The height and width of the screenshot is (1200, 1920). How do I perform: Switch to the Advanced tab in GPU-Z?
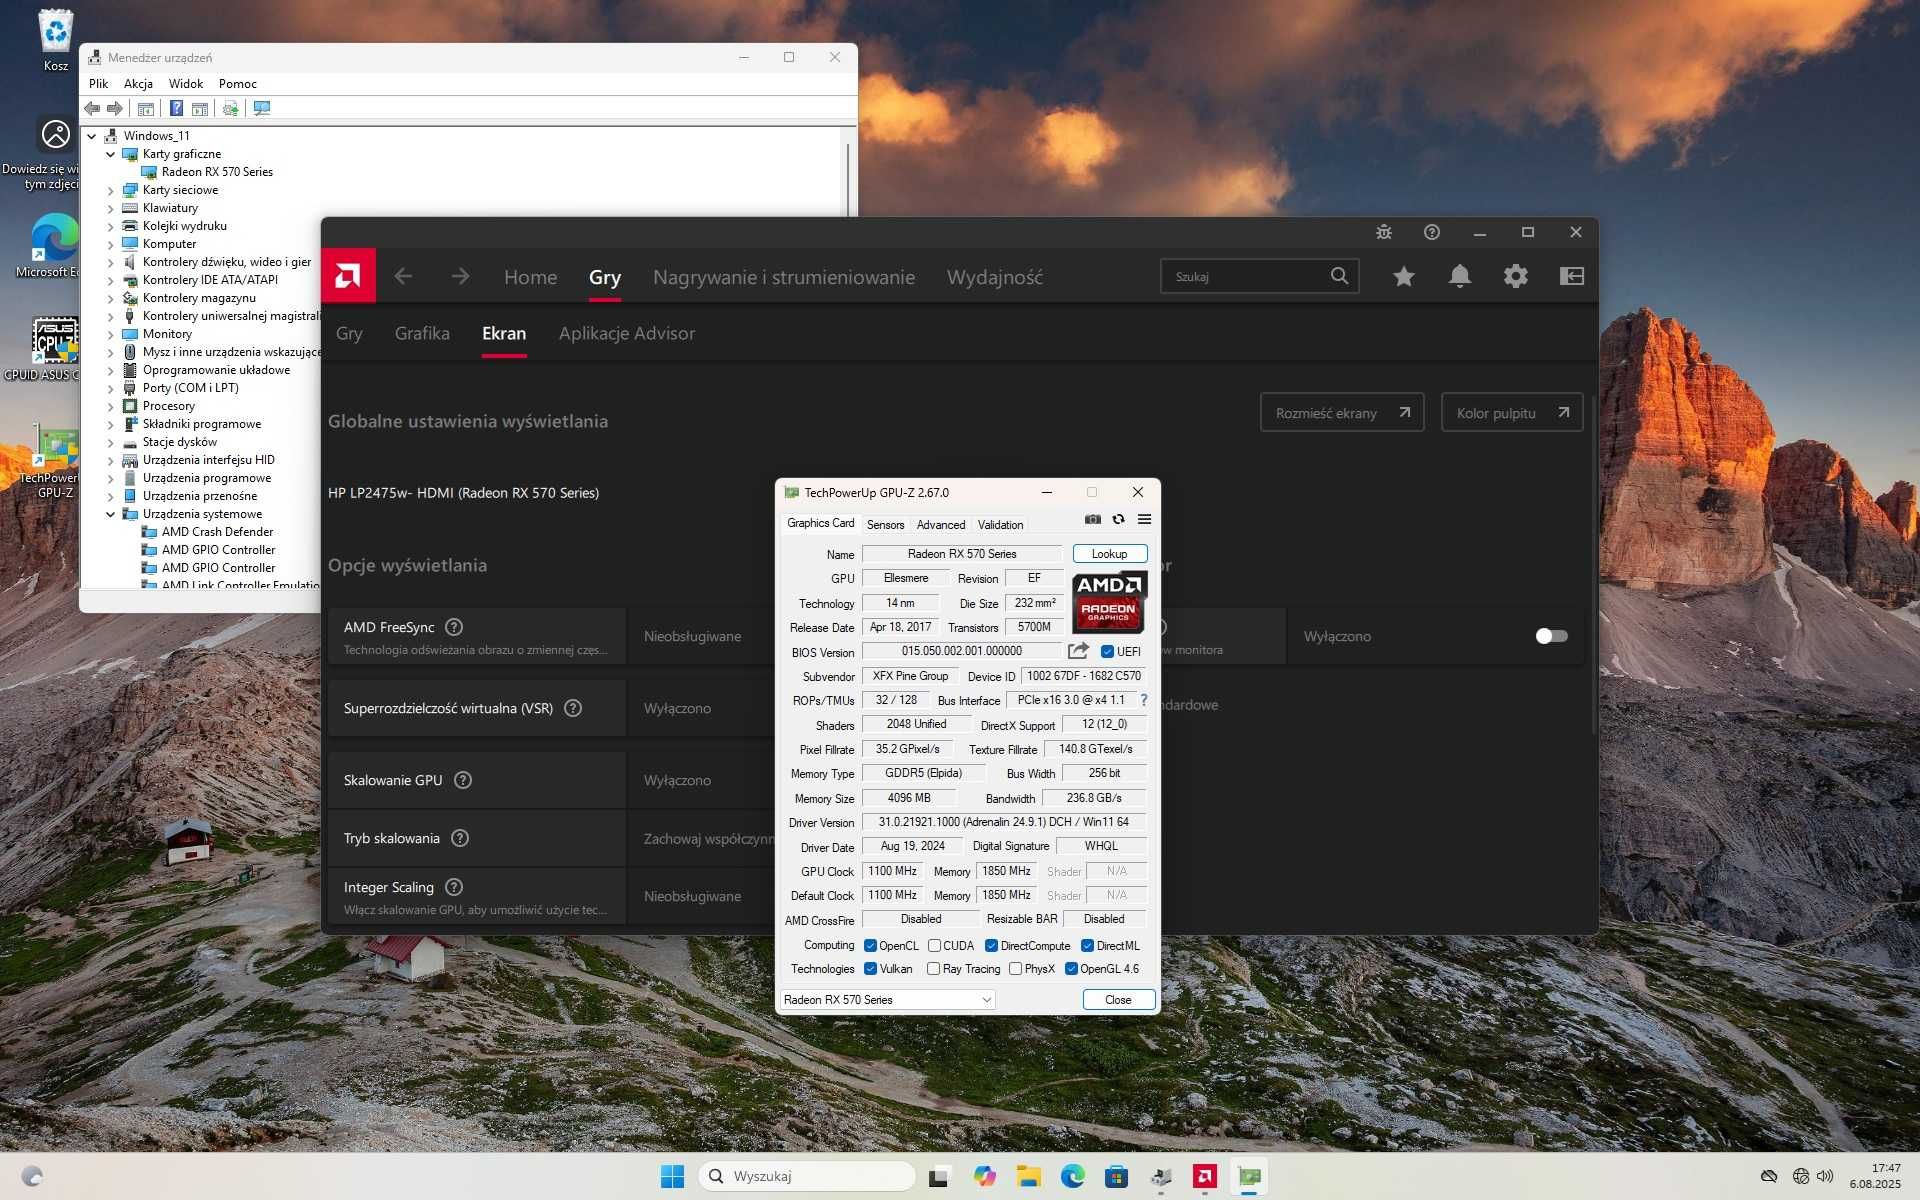pyautogui.click(x=941, y=524)
